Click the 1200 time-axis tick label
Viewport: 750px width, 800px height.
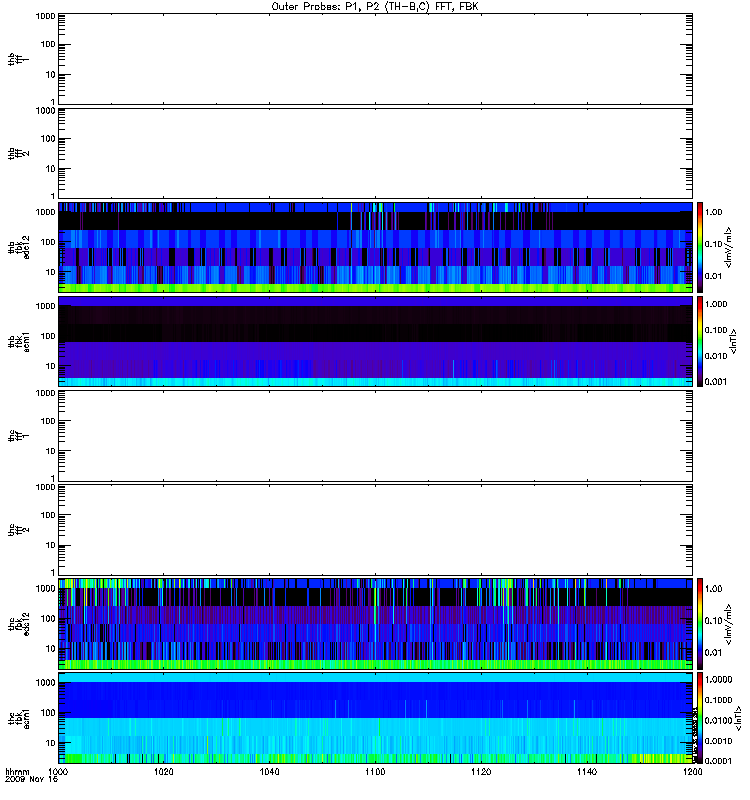point(692,771)
